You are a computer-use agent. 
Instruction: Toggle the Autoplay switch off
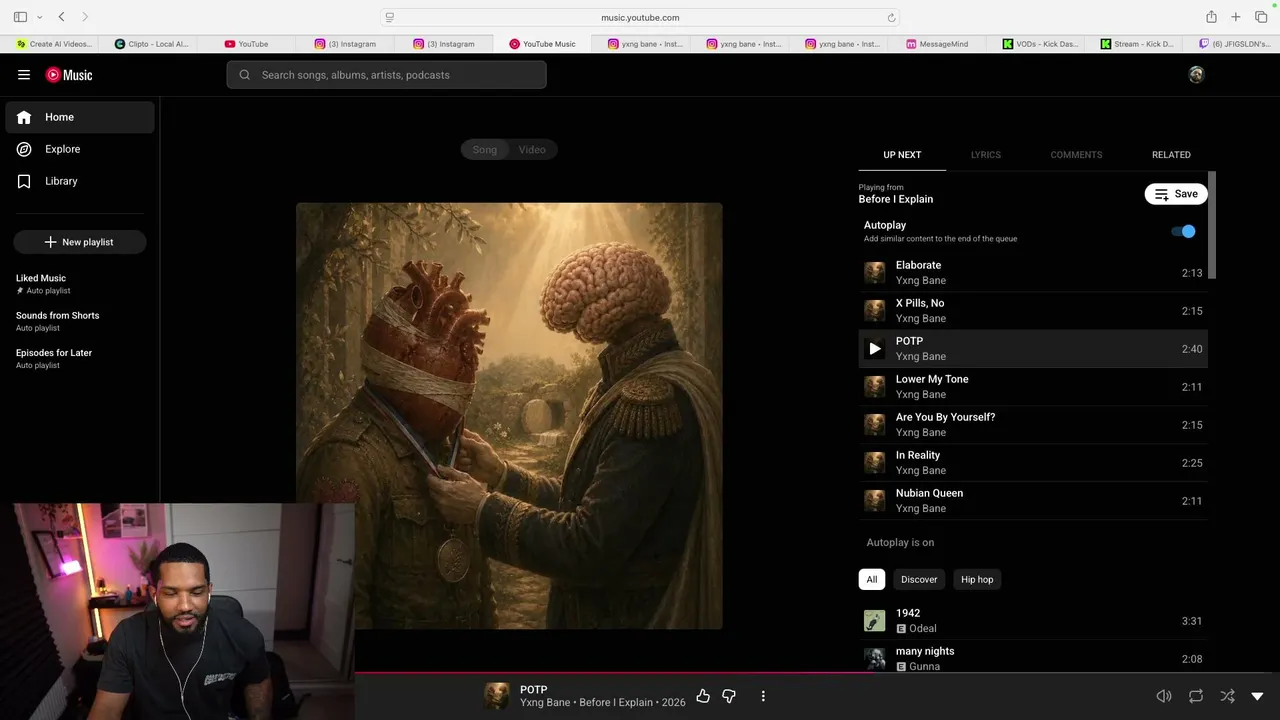[x=1183, y=231]
